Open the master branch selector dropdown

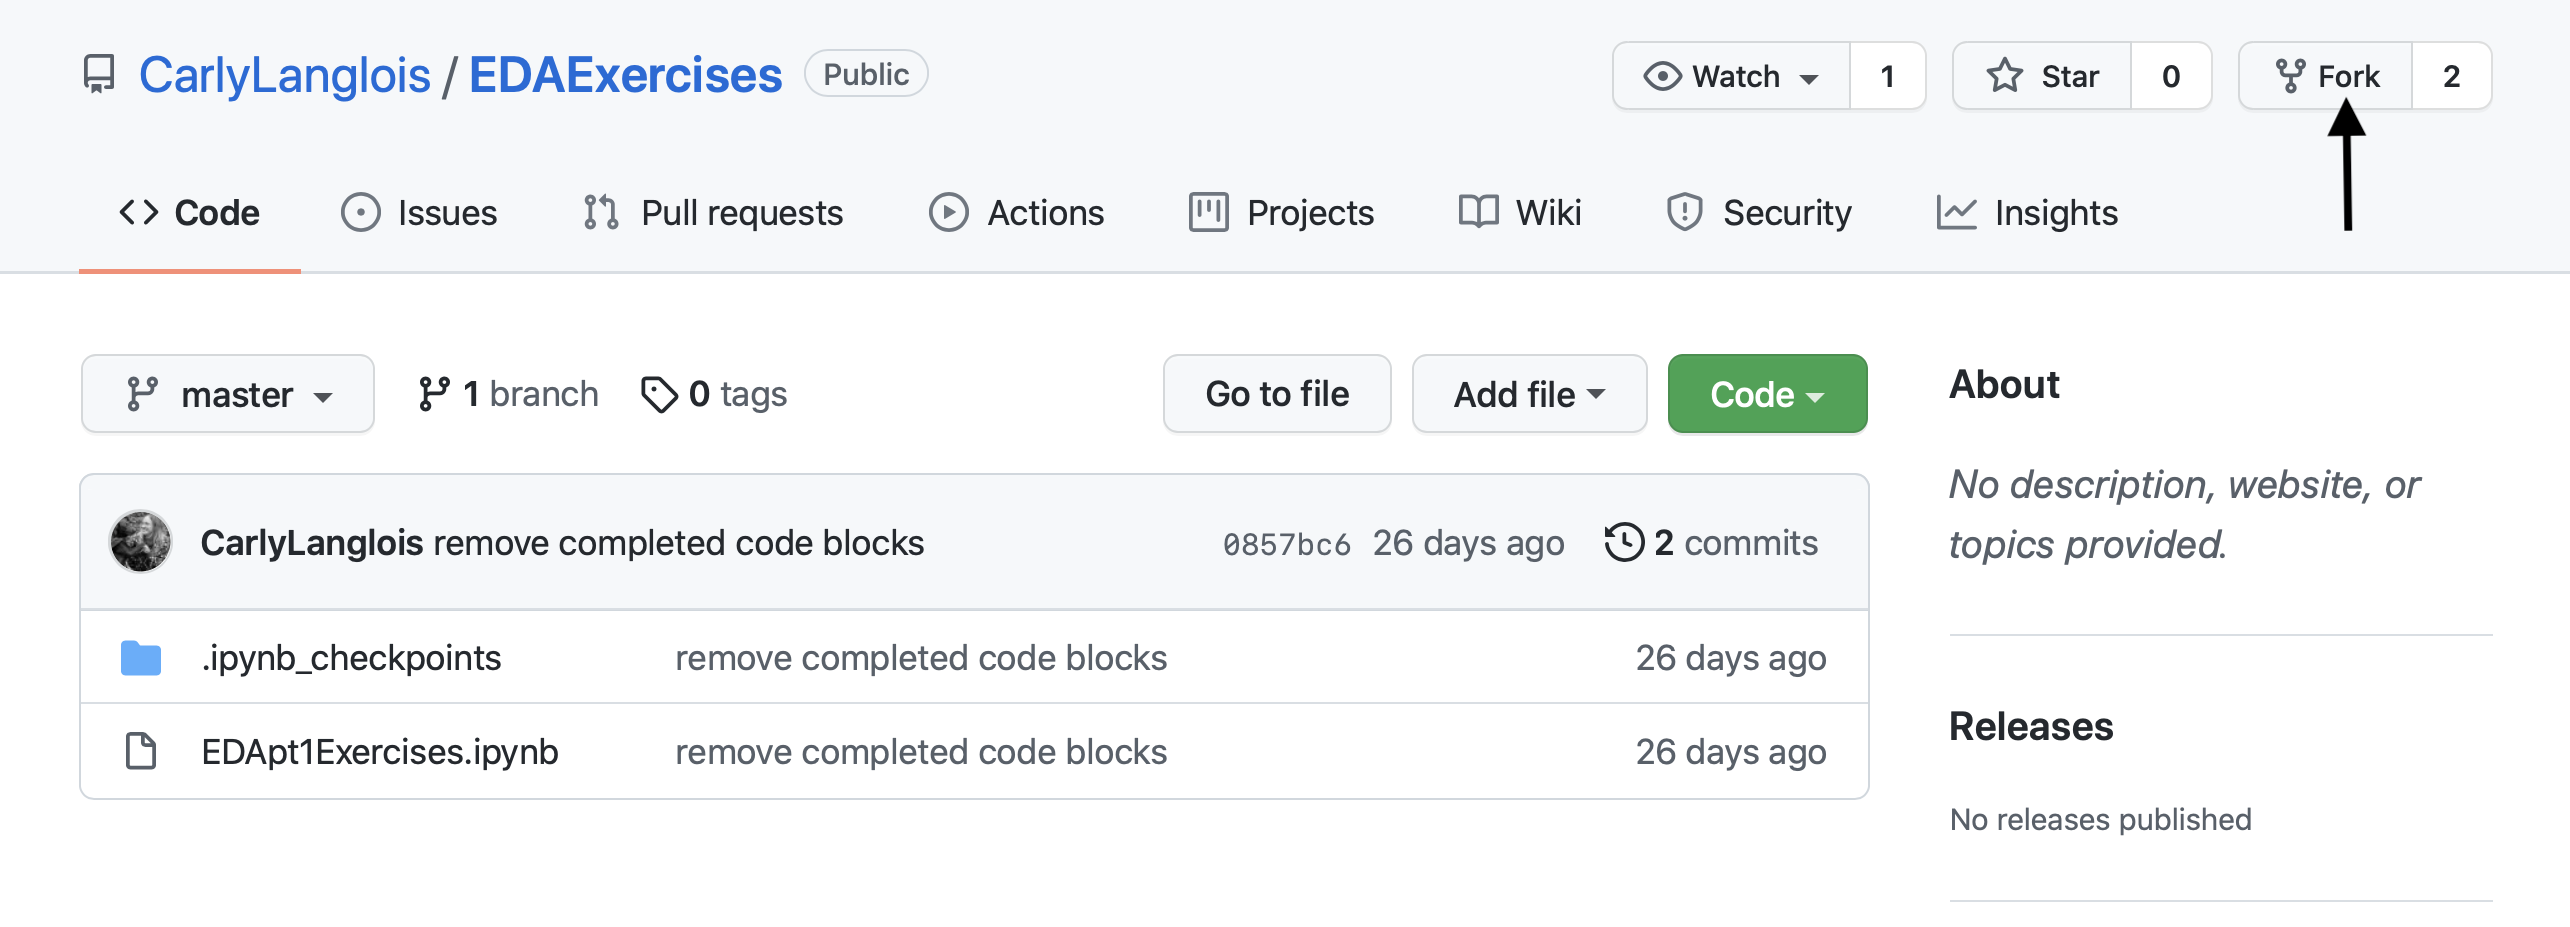tap(228, 394)
